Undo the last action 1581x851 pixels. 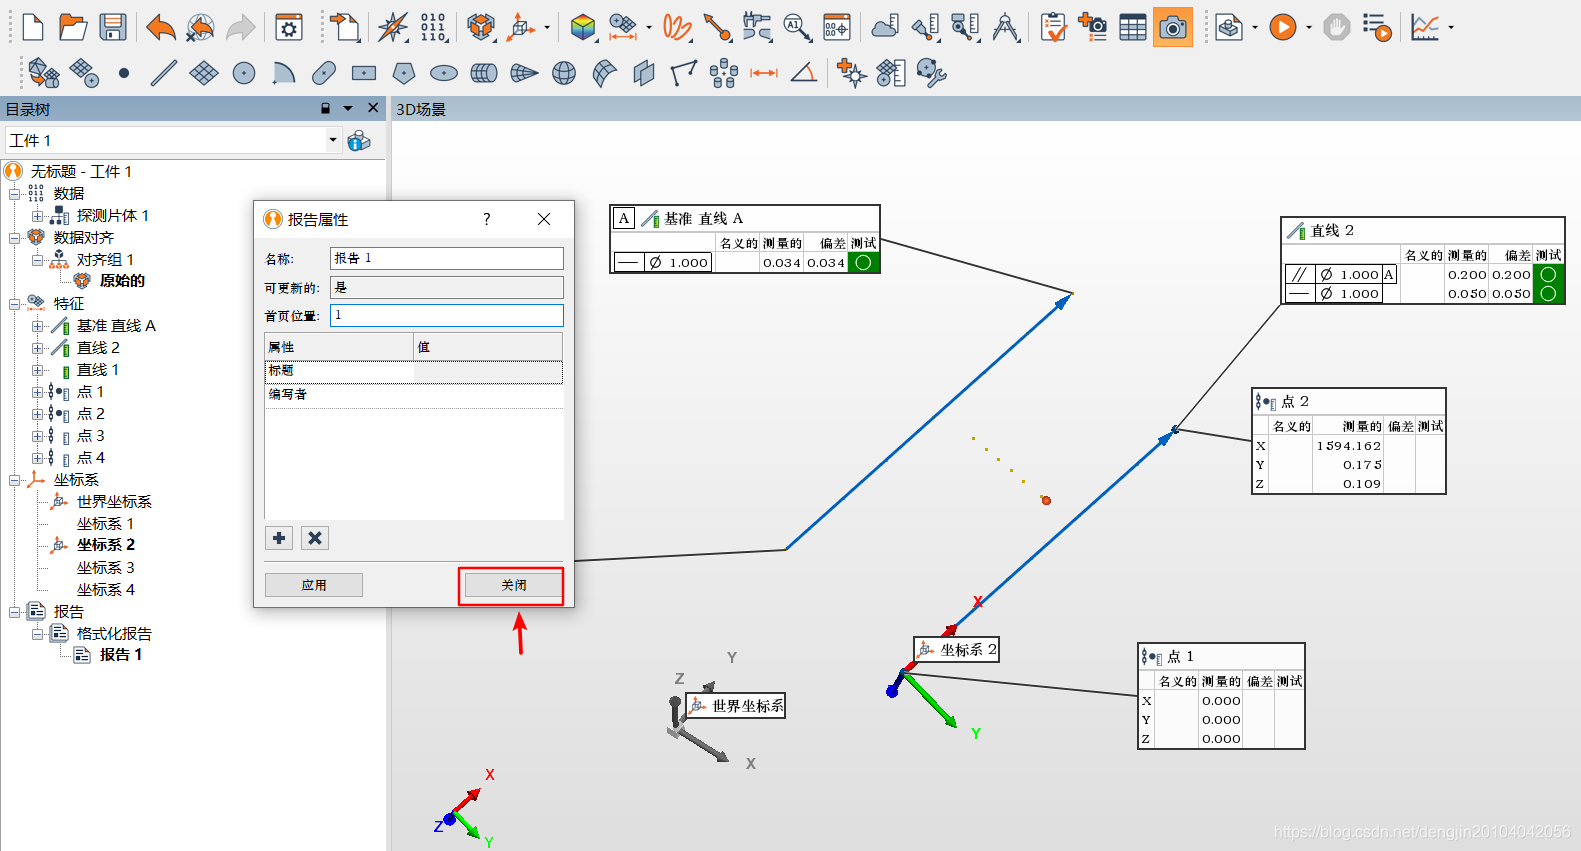point(160,27)
